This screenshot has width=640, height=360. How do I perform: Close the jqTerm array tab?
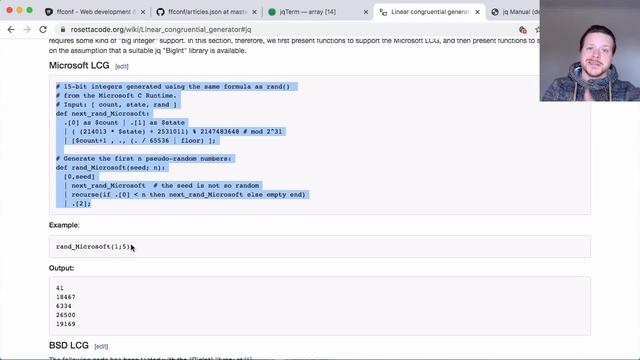(x=366, y=12)
